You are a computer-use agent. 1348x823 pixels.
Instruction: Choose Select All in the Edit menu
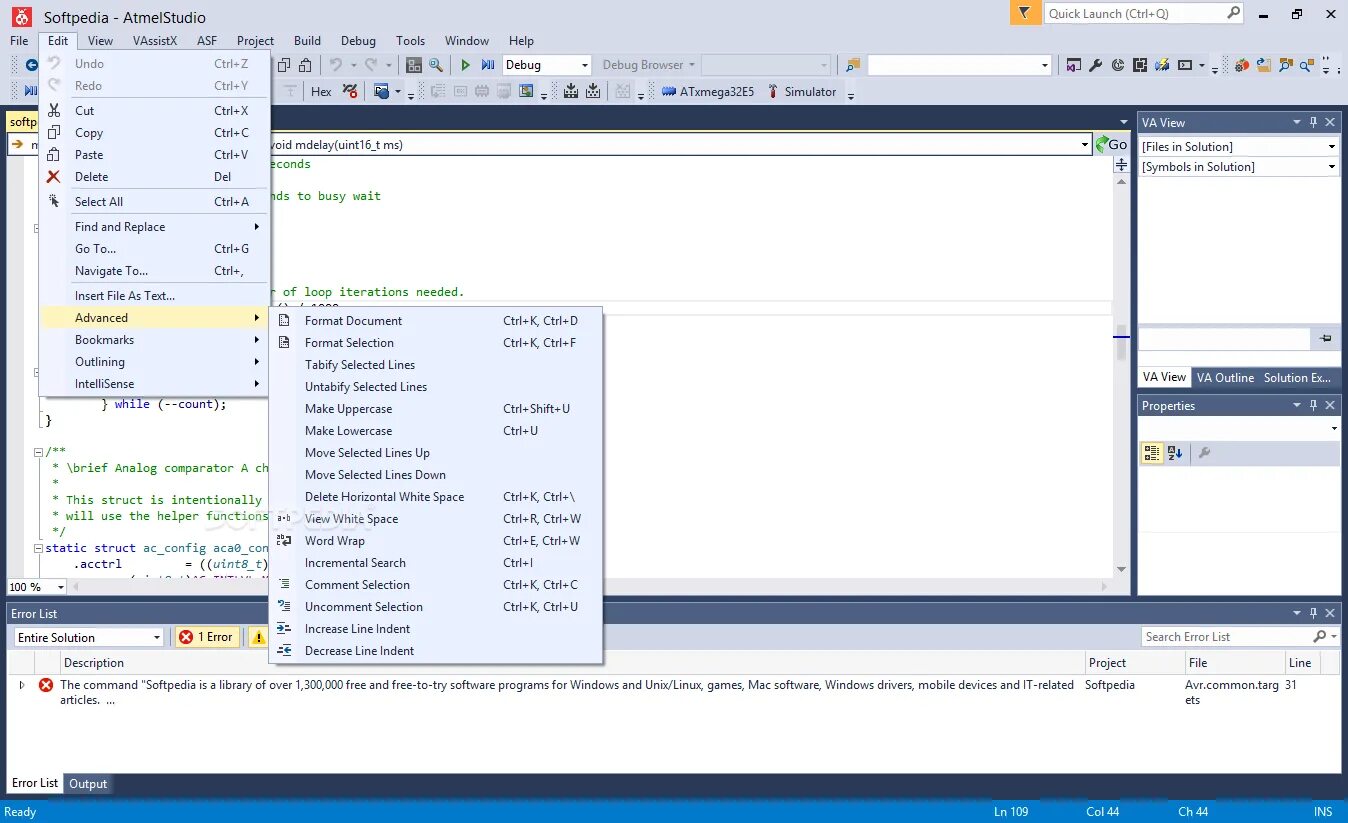(x=154, y=202)
